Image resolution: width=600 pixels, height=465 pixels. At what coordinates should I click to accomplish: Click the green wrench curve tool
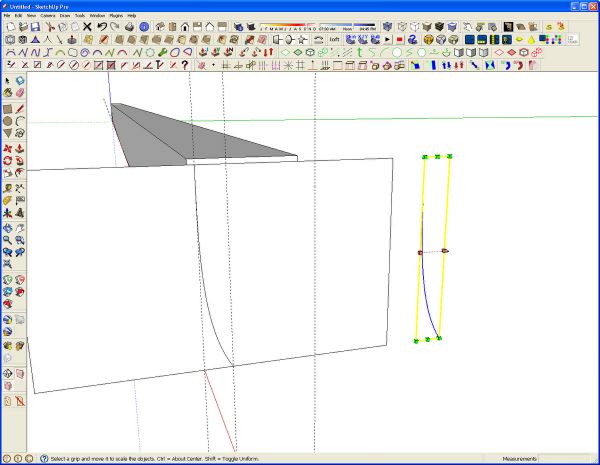tap(163, 52)
